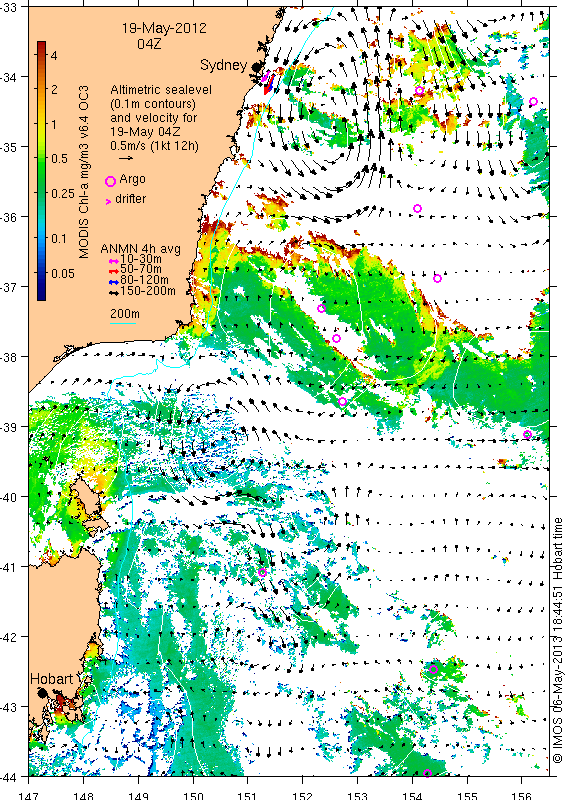
Task: Click the "80-120m" depth label
Action: 144,280
